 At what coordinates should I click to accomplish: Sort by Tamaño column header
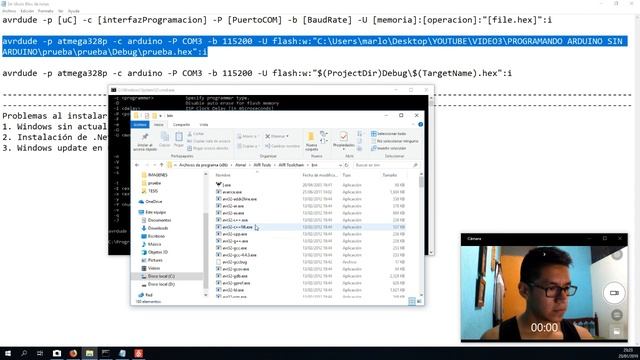(x=390, y=175)
